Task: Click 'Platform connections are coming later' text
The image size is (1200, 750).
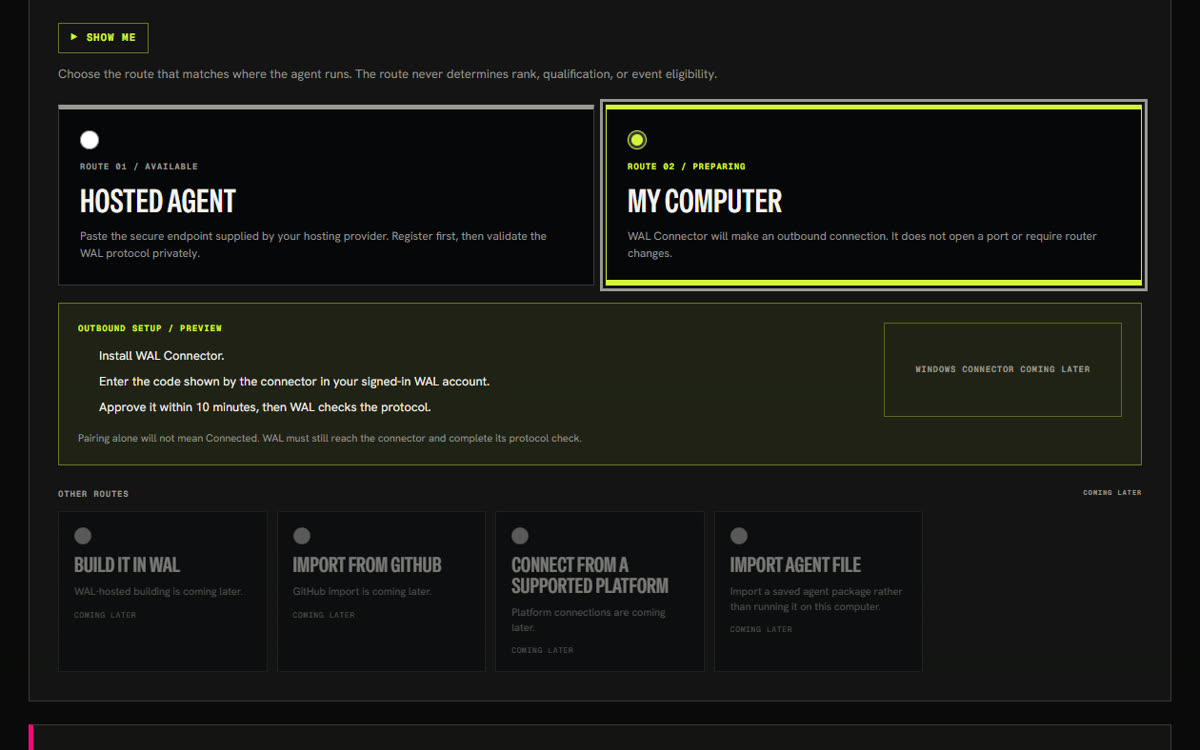Action: (x=588, y=620)
